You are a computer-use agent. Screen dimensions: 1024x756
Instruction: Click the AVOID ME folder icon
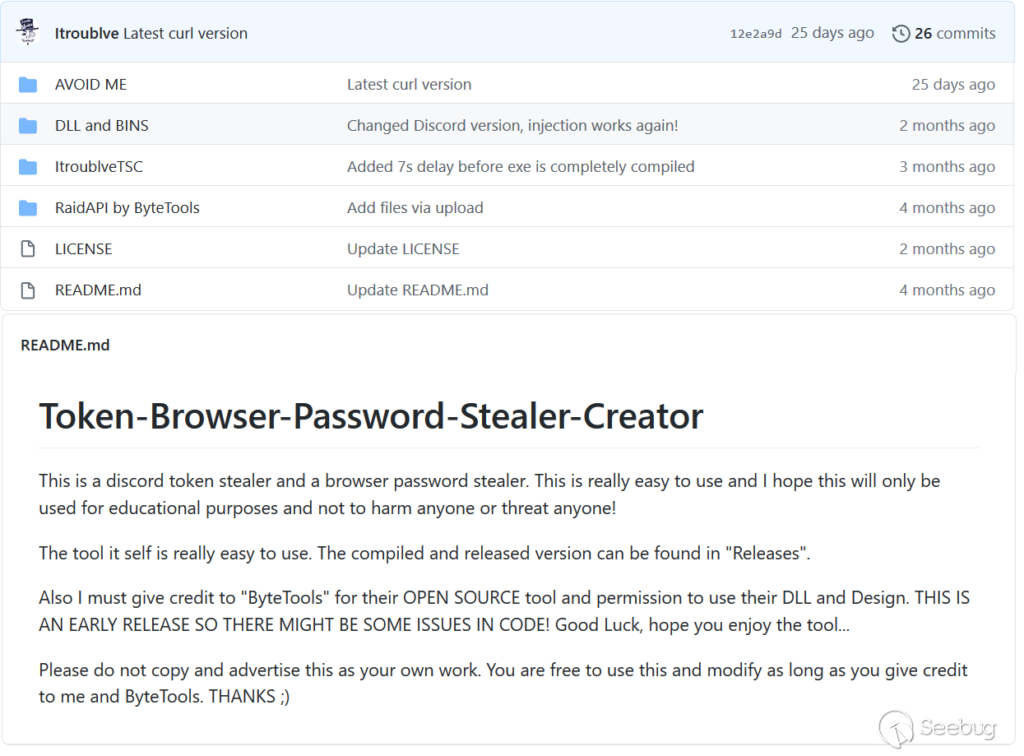coord(28,85)
